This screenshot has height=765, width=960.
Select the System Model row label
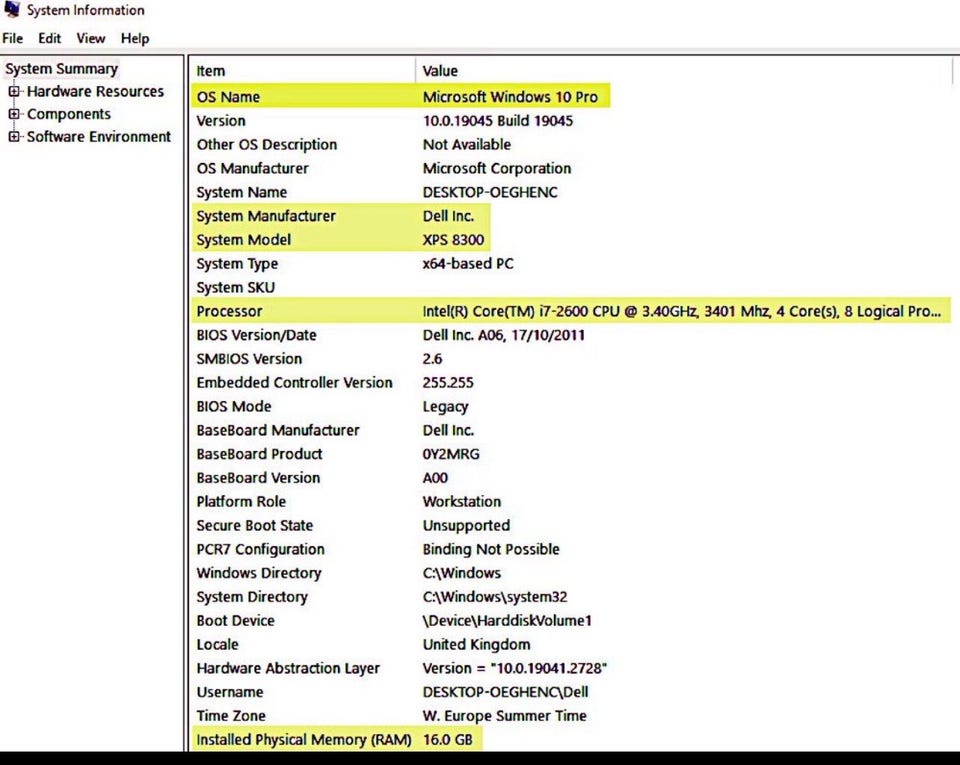(x=244, y=240)
